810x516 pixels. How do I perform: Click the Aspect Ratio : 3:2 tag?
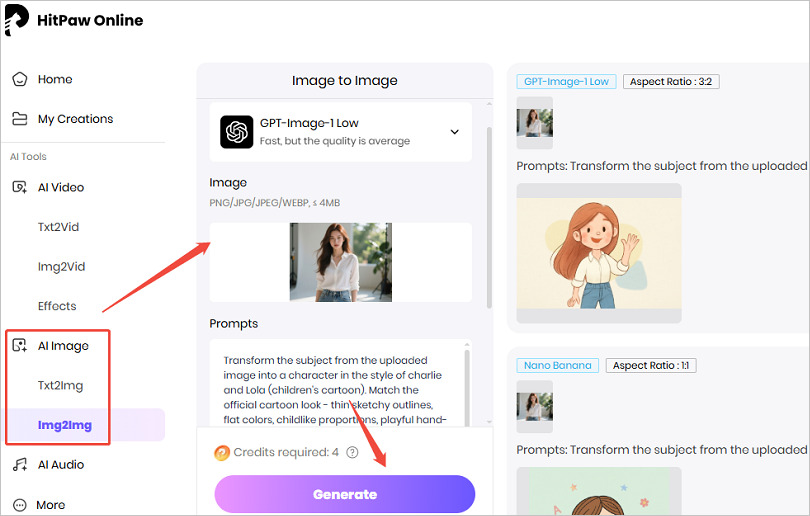point(671,82)
